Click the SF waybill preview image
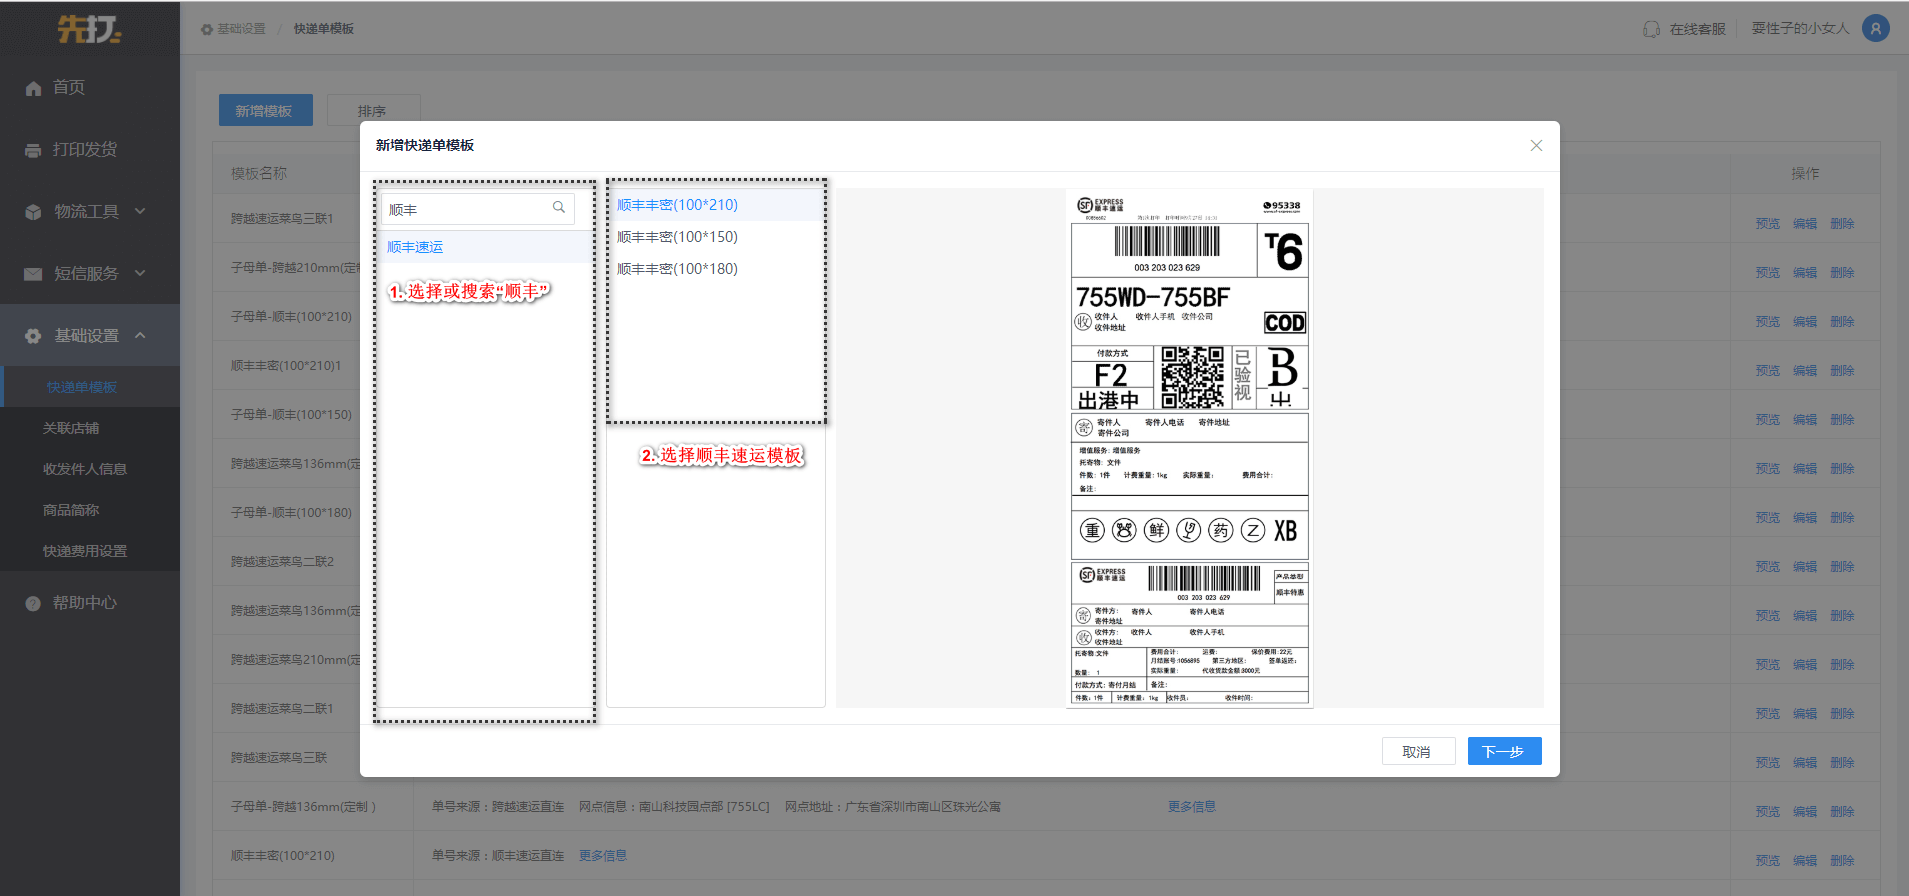 [1190, 448]
